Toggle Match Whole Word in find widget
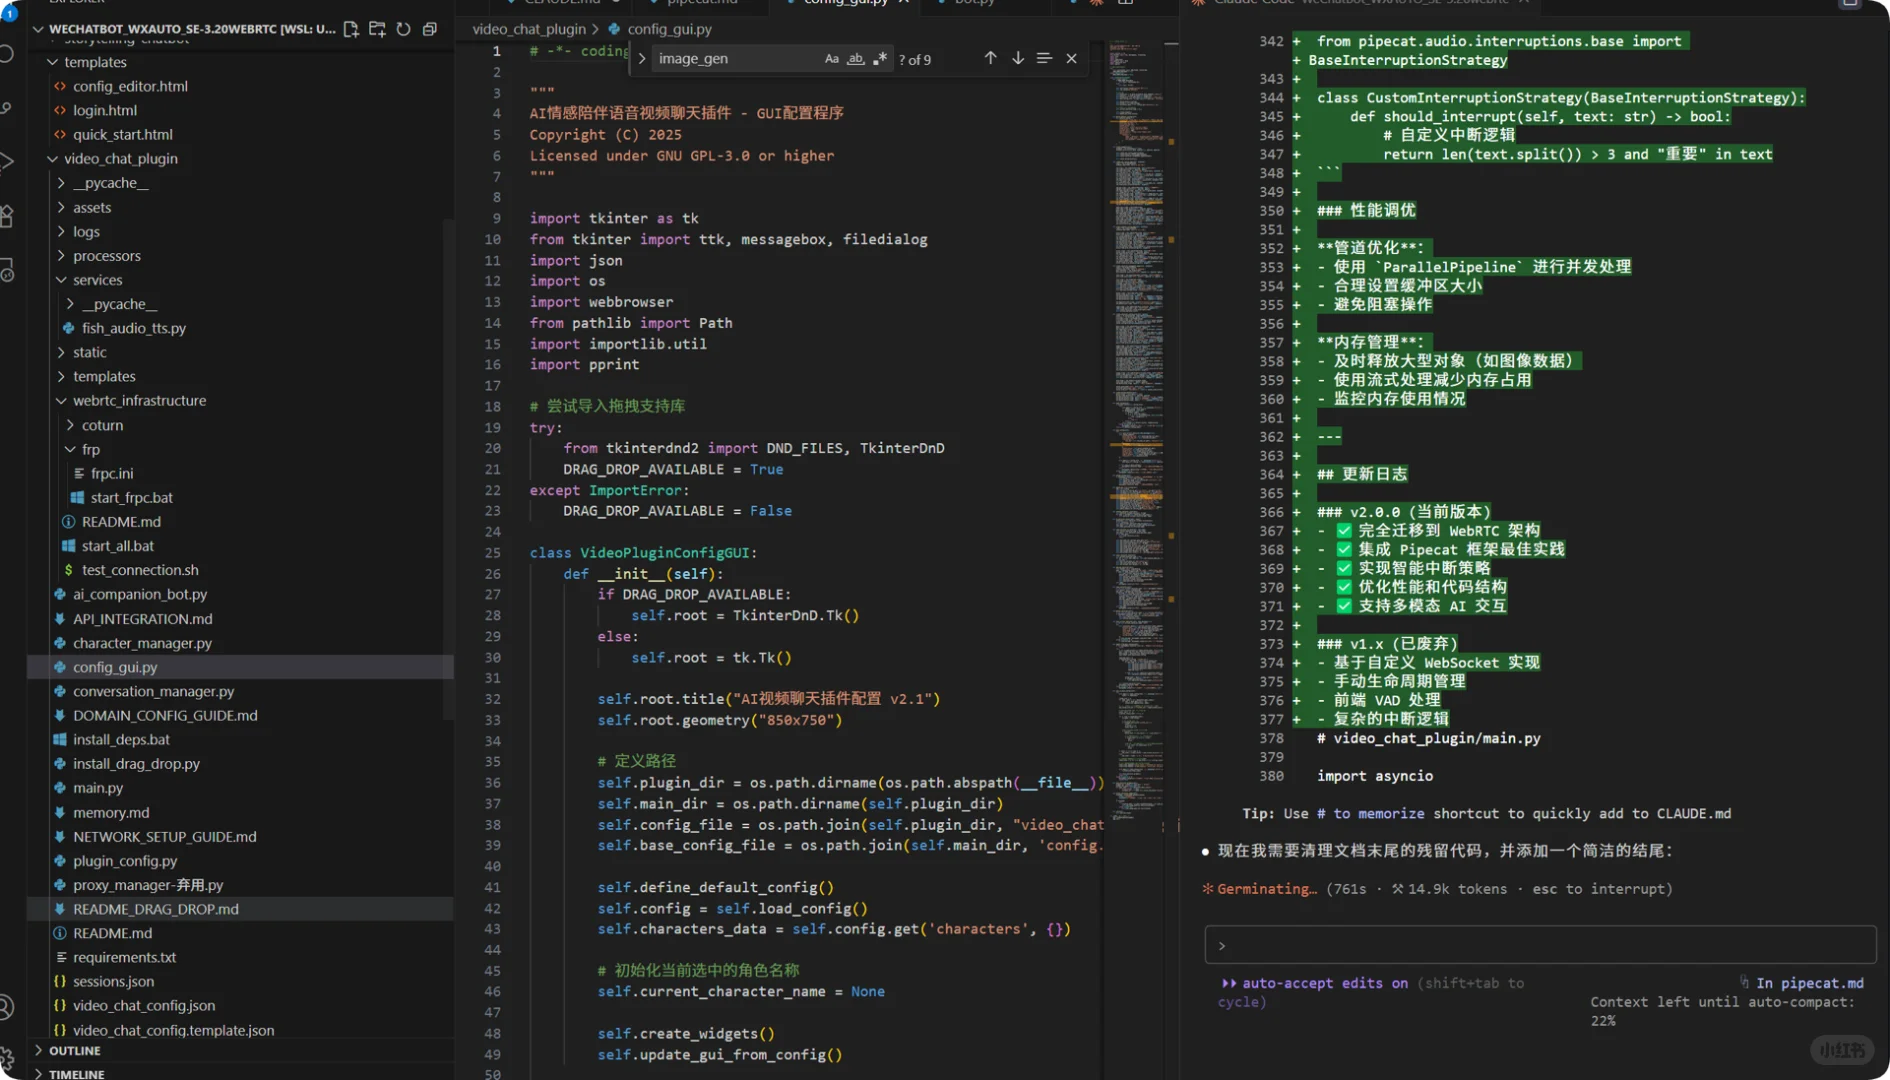The width and height of the screenshot is (1890, 1080). [856, 59]
